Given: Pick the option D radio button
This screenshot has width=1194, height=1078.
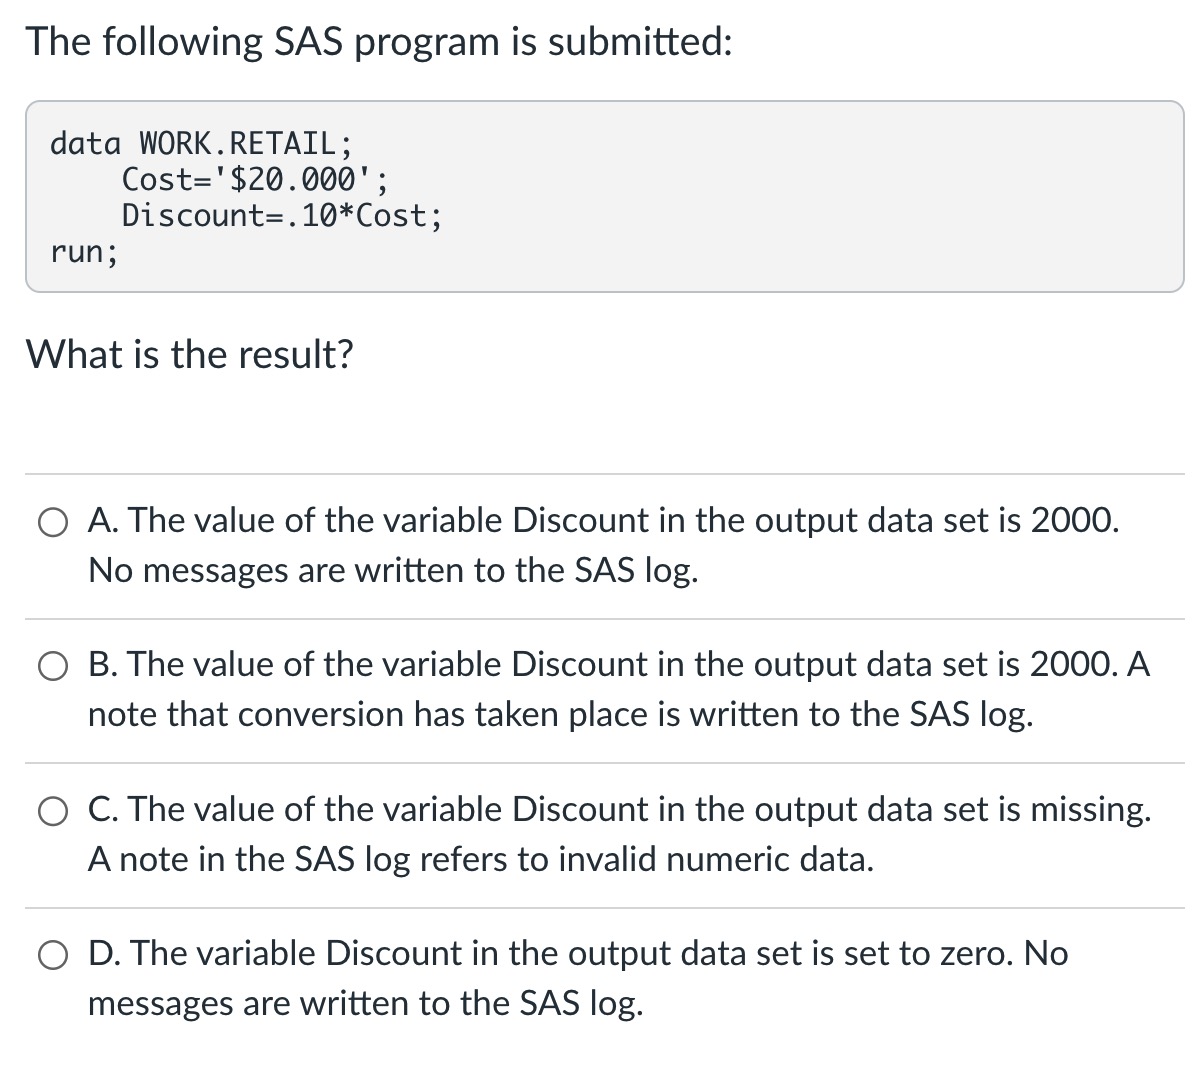Looking at the screenshot, I should (53, 955).
